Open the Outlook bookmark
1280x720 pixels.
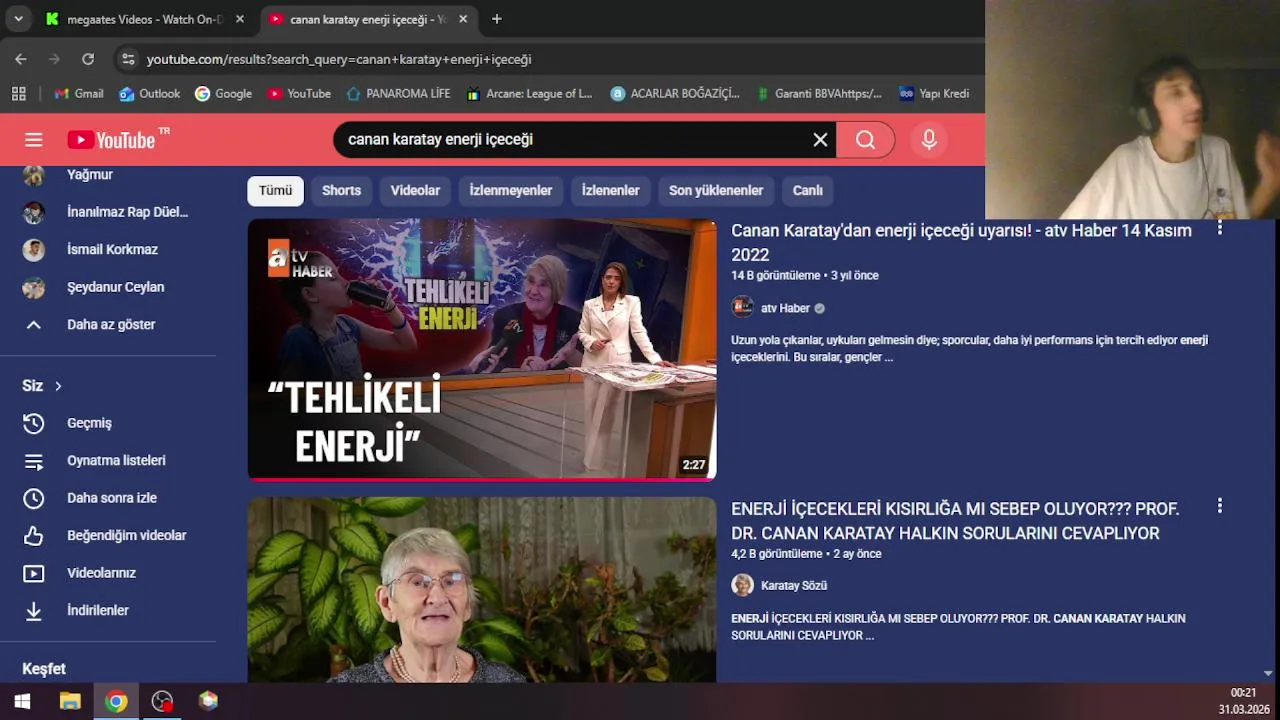pyautogui.click(x=150, y=93)
